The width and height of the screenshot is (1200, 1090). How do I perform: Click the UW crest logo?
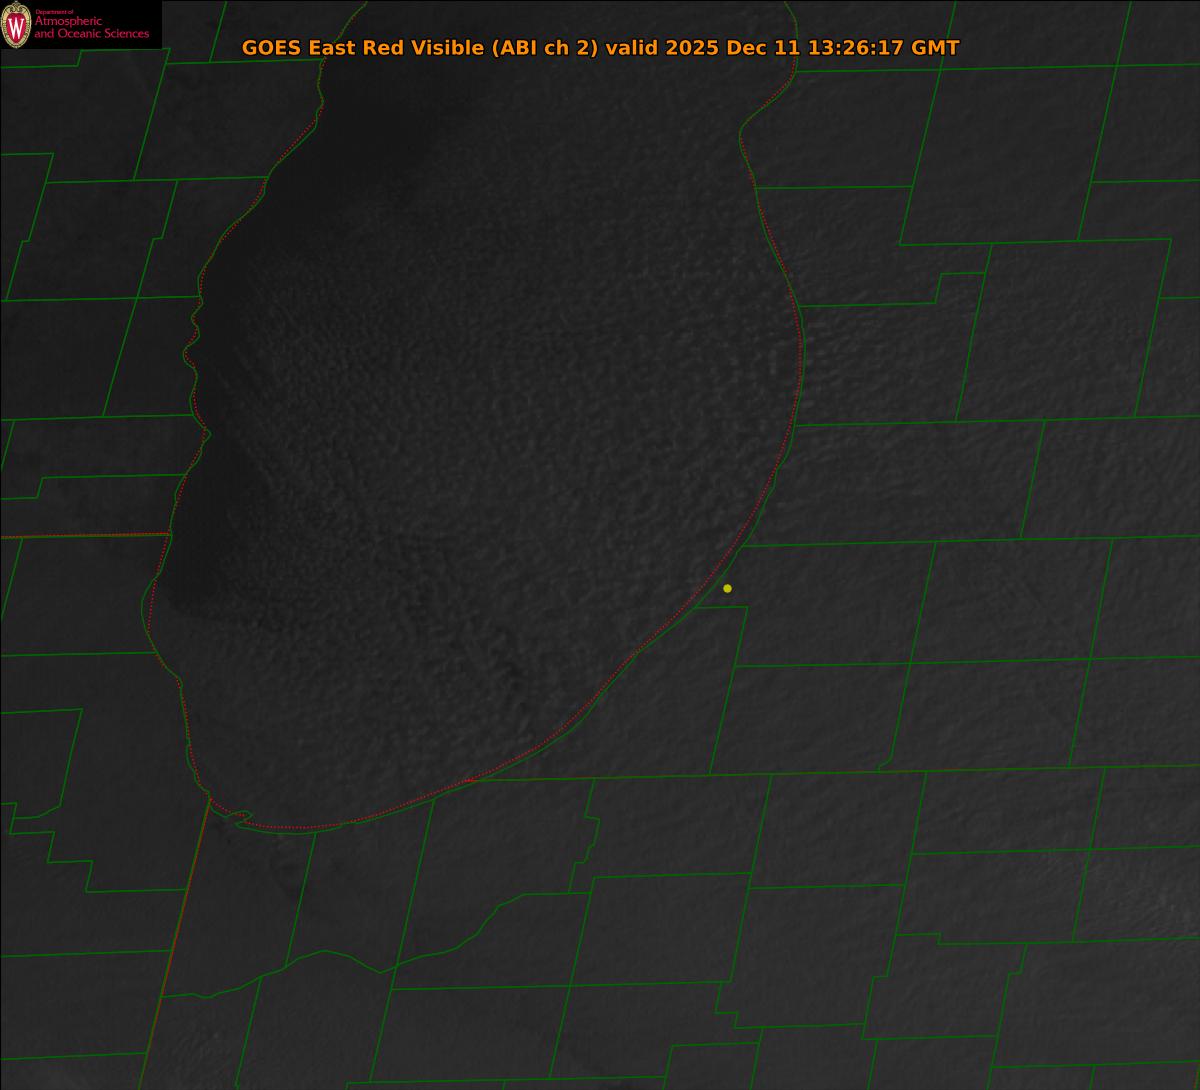click(16, 25)
